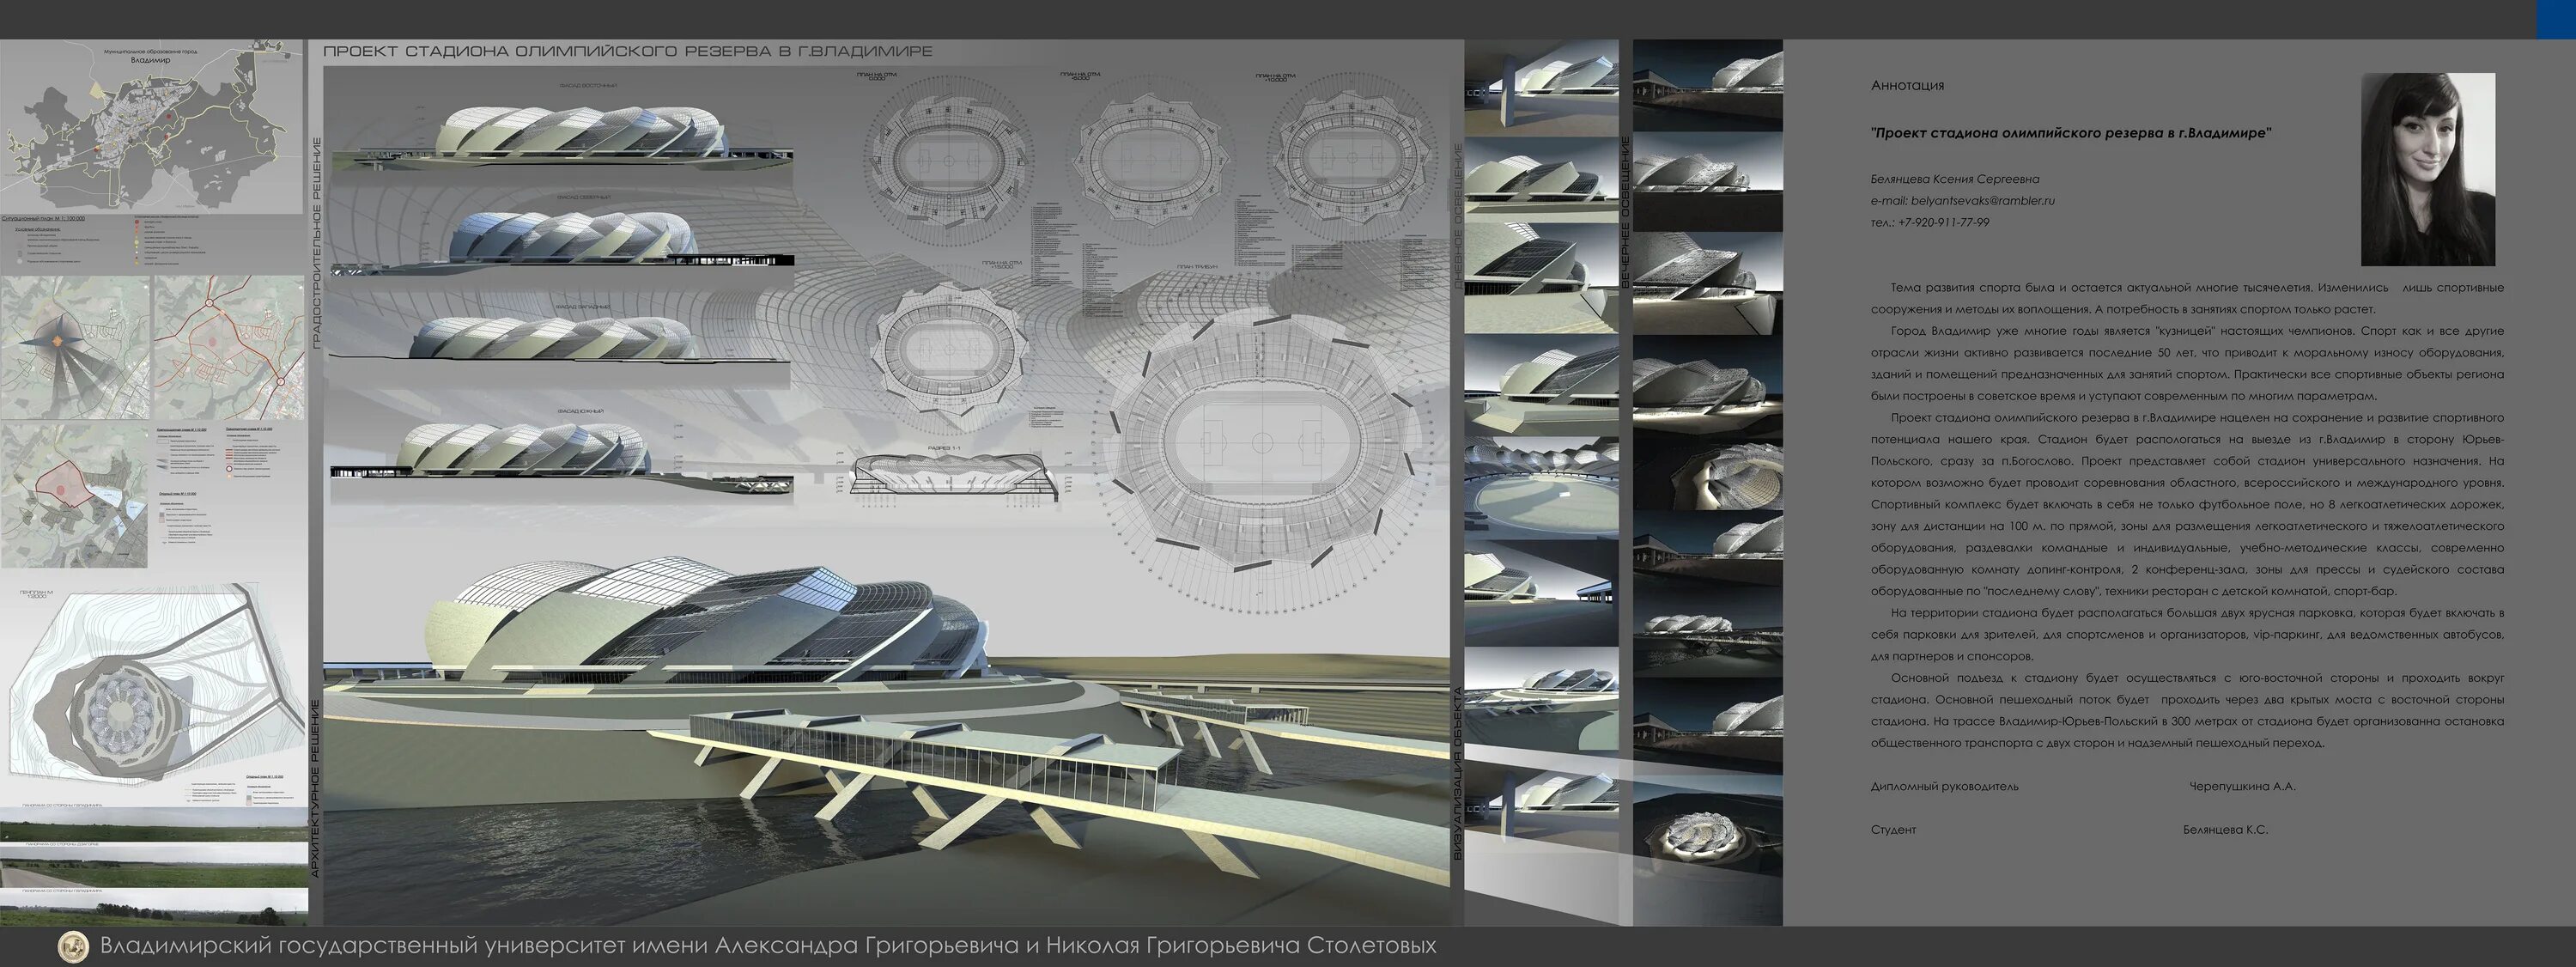The height and width of the screenshot is (967, 2576).
Task: Click the vertical 'ГРАДОСТРОИТЕЛЬНОЕ РЕШЕНИЕ' label
Action: tap(316, 244)
